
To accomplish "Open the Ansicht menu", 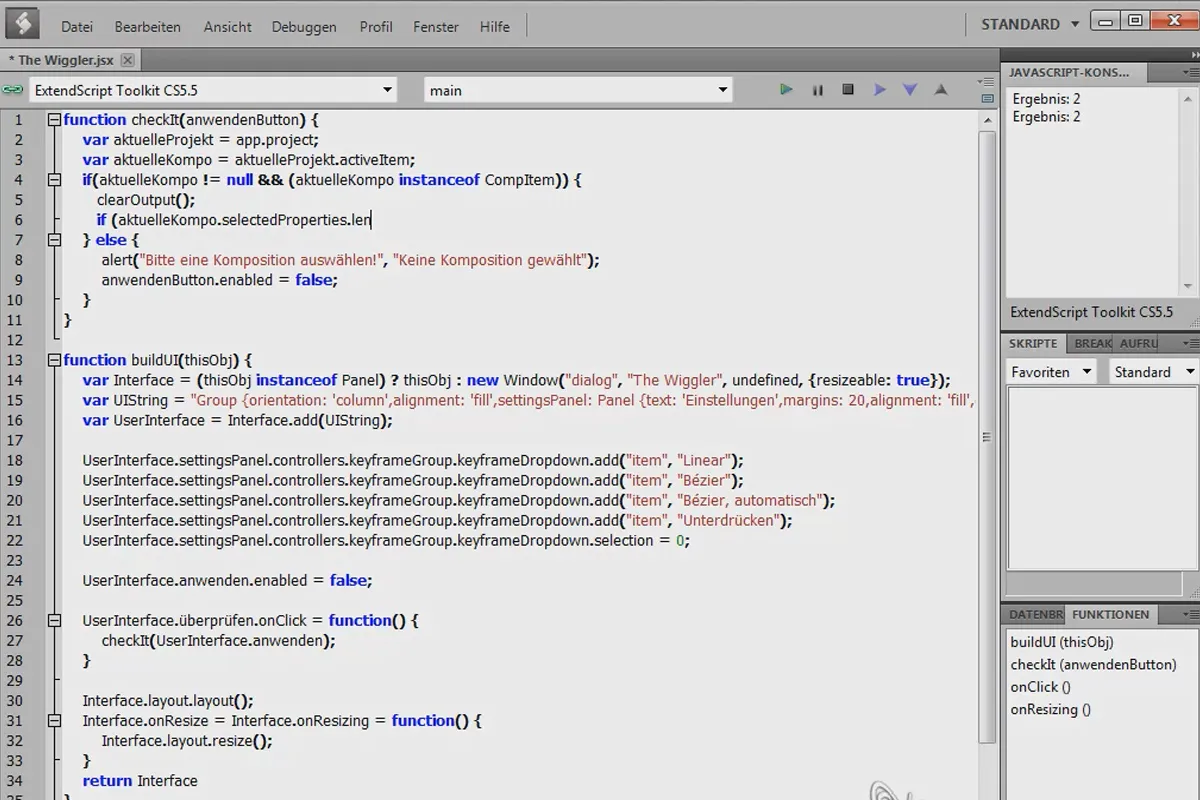I will pos(227,27).
